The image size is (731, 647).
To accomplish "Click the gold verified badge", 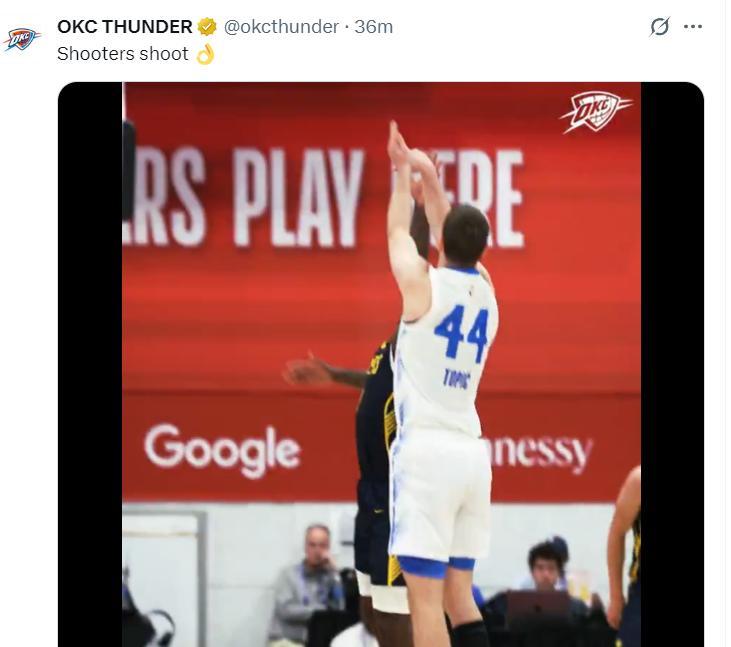I will 207,27.
